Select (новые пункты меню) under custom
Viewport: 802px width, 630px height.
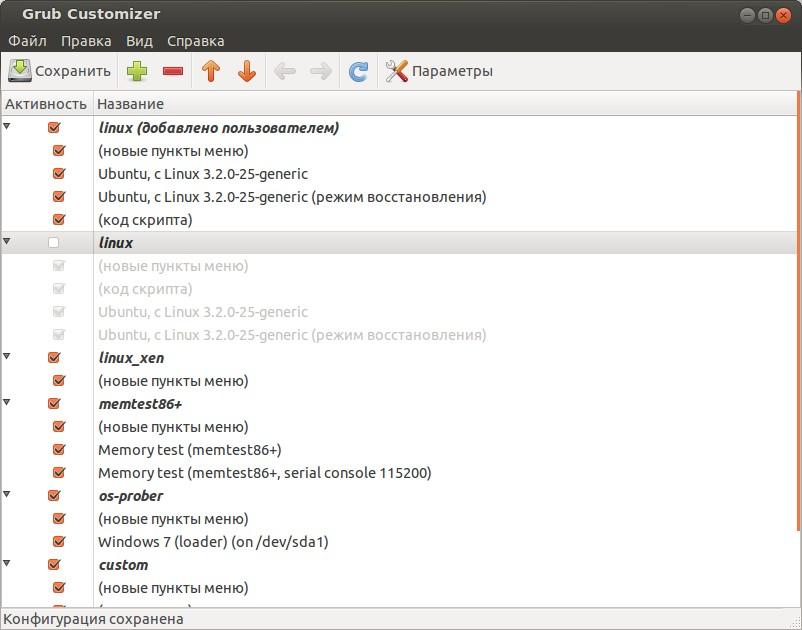click(x=399, y=588)
